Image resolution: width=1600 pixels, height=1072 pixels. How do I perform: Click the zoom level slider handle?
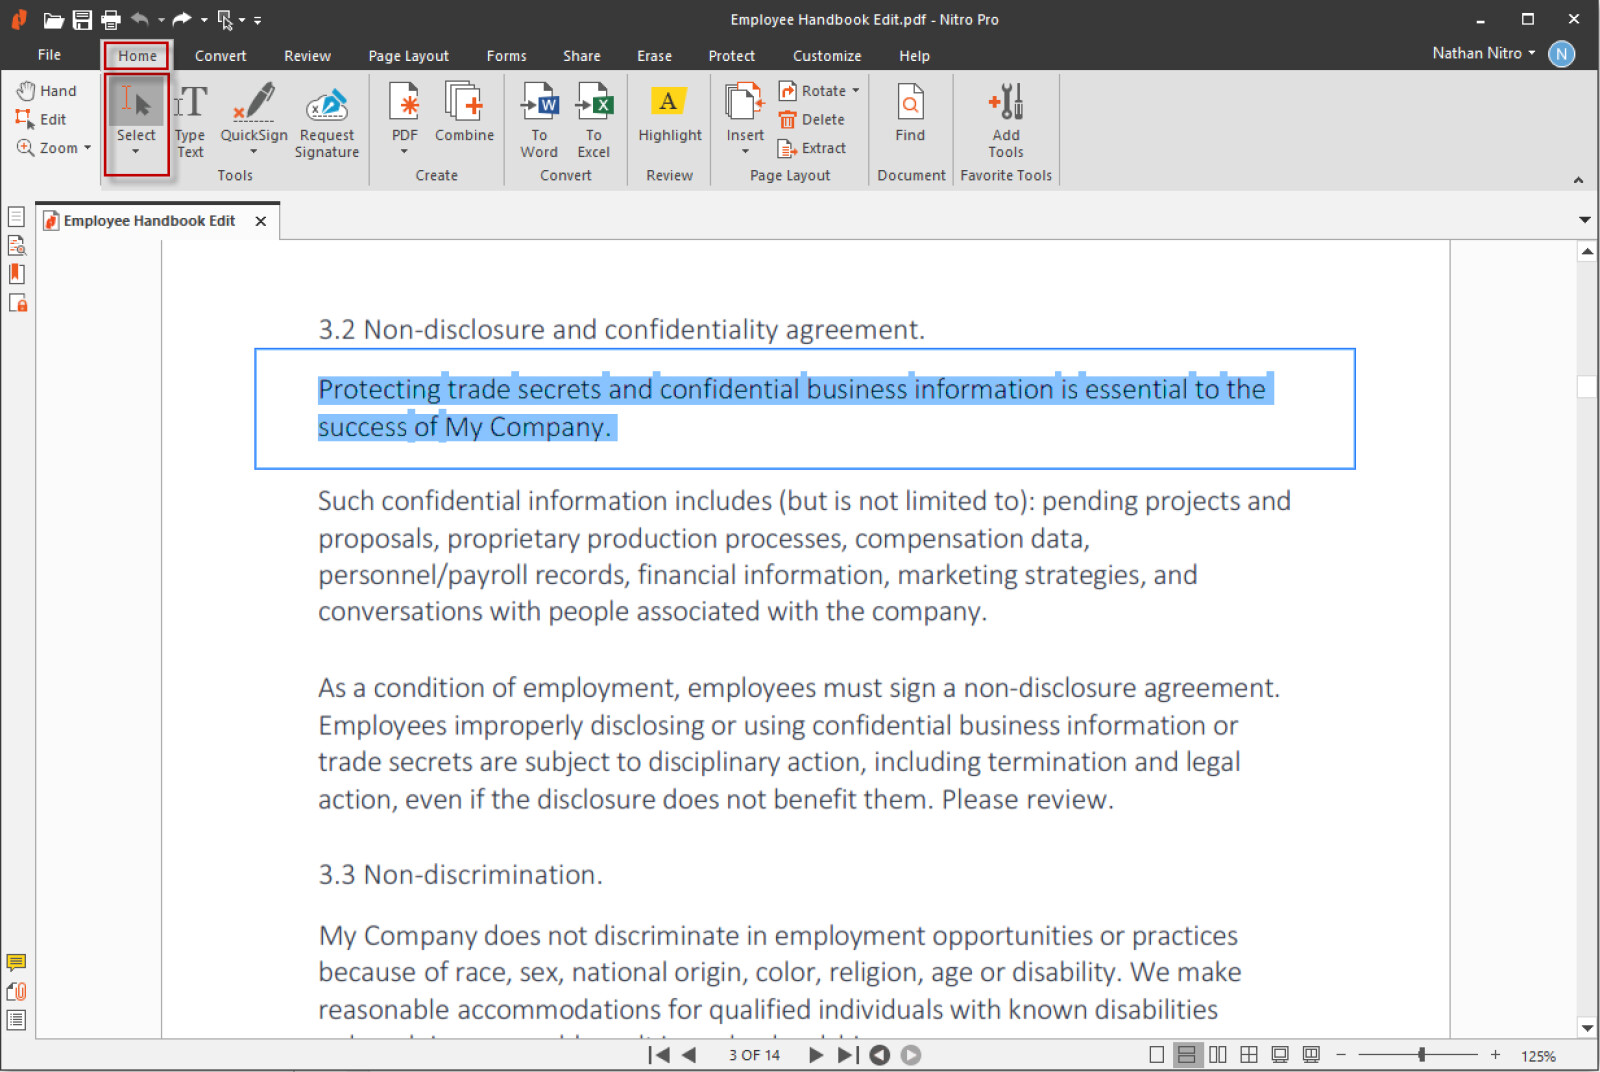(1421, 1055)
